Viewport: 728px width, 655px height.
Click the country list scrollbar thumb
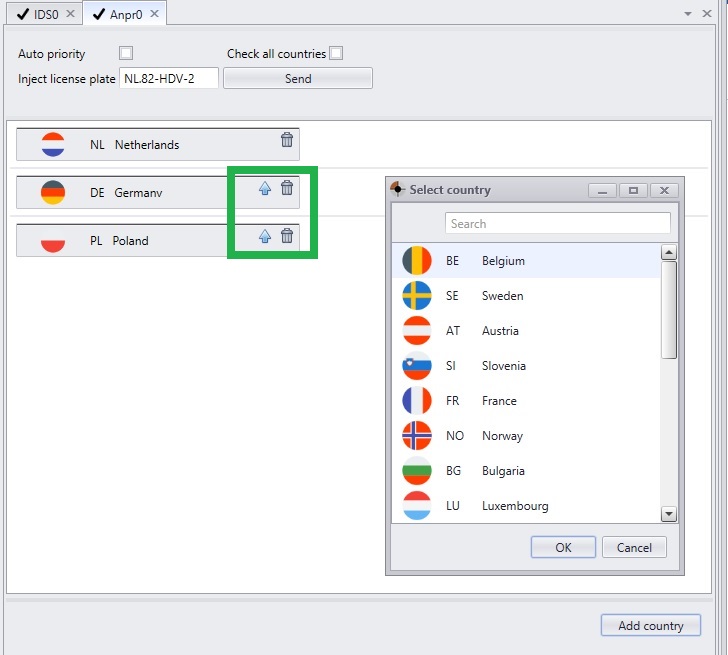coord(669,310)
